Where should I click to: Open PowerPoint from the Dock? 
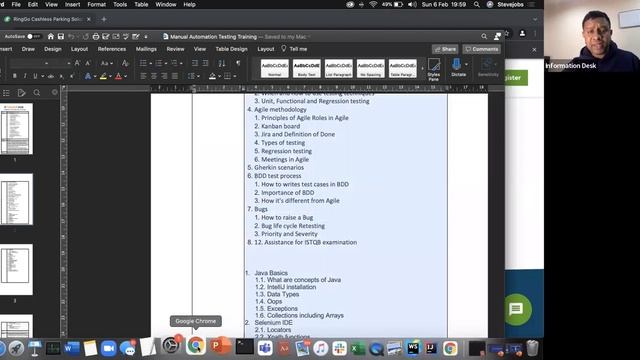tap(220, 347)
